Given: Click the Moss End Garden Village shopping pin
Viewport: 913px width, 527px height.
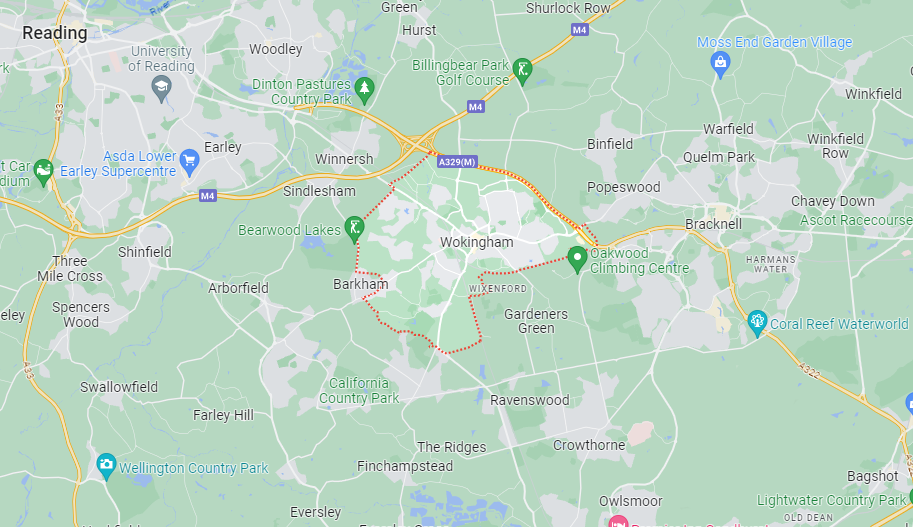Looking at the screenshot, I should click(x=720, y=65).
